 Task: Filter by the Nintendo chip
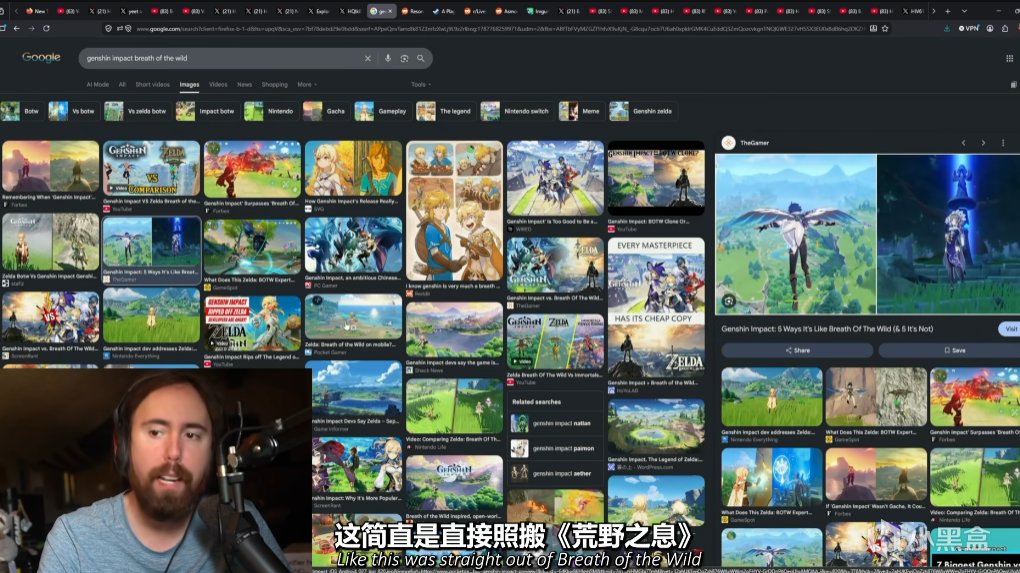269,111
